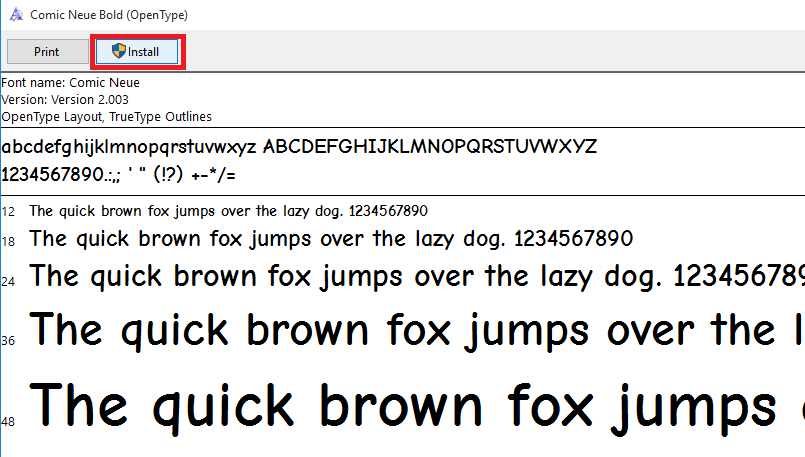Click the size label "24"

[x=8, y=281]
